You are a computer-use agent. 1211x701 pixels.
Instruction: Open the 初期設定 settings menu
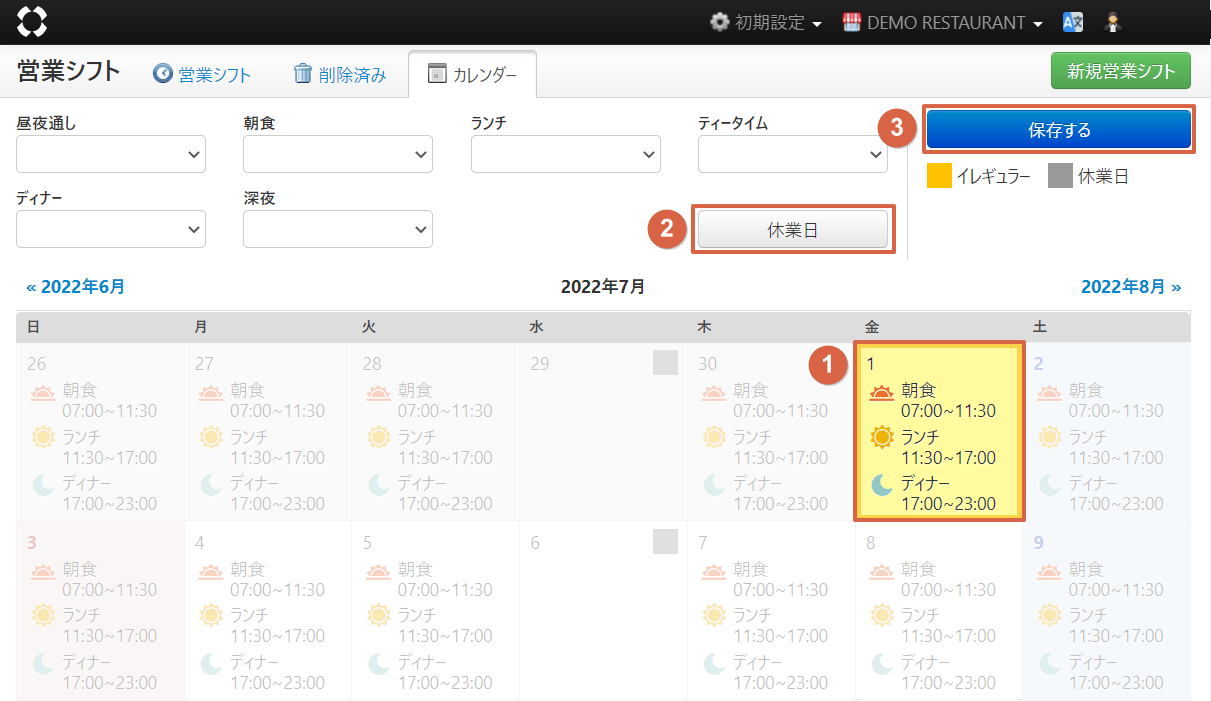pos(766,22)
